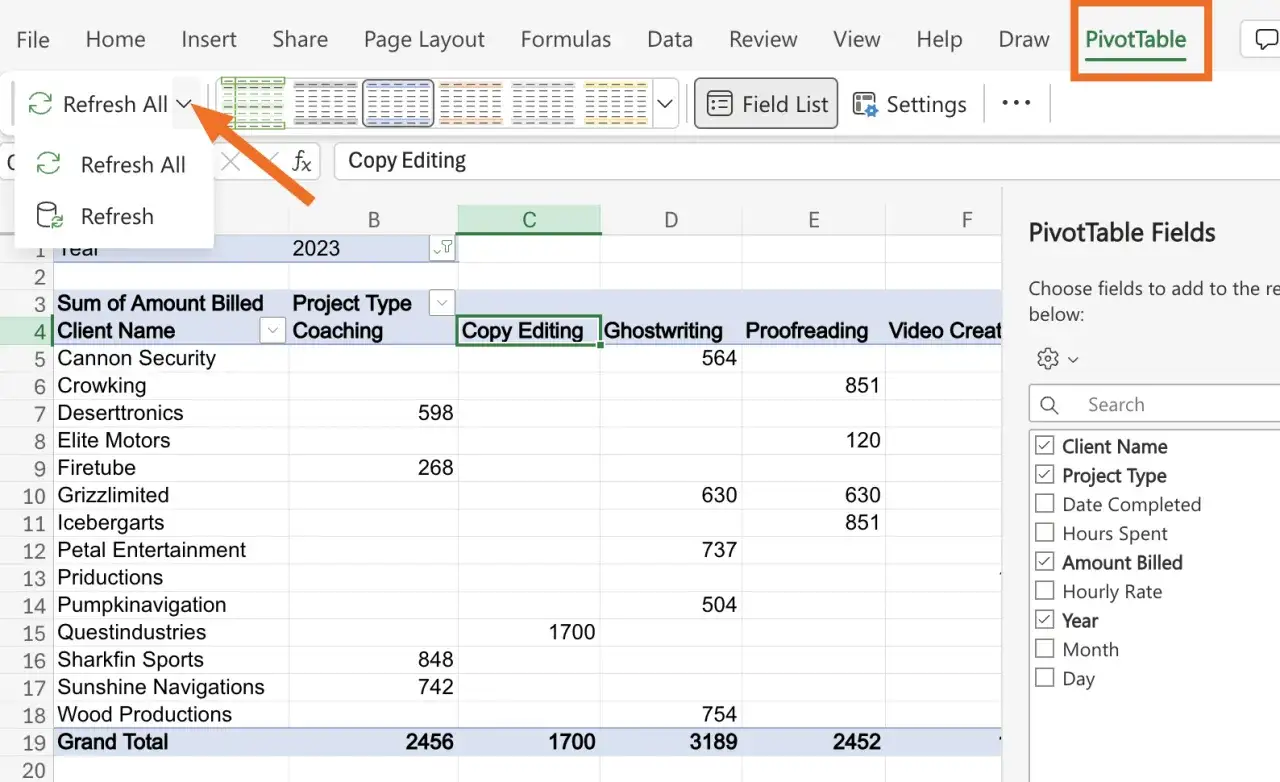Switch to the Formulas tab
This screenshot has height=782, width=1280.
tap(566, 40)
